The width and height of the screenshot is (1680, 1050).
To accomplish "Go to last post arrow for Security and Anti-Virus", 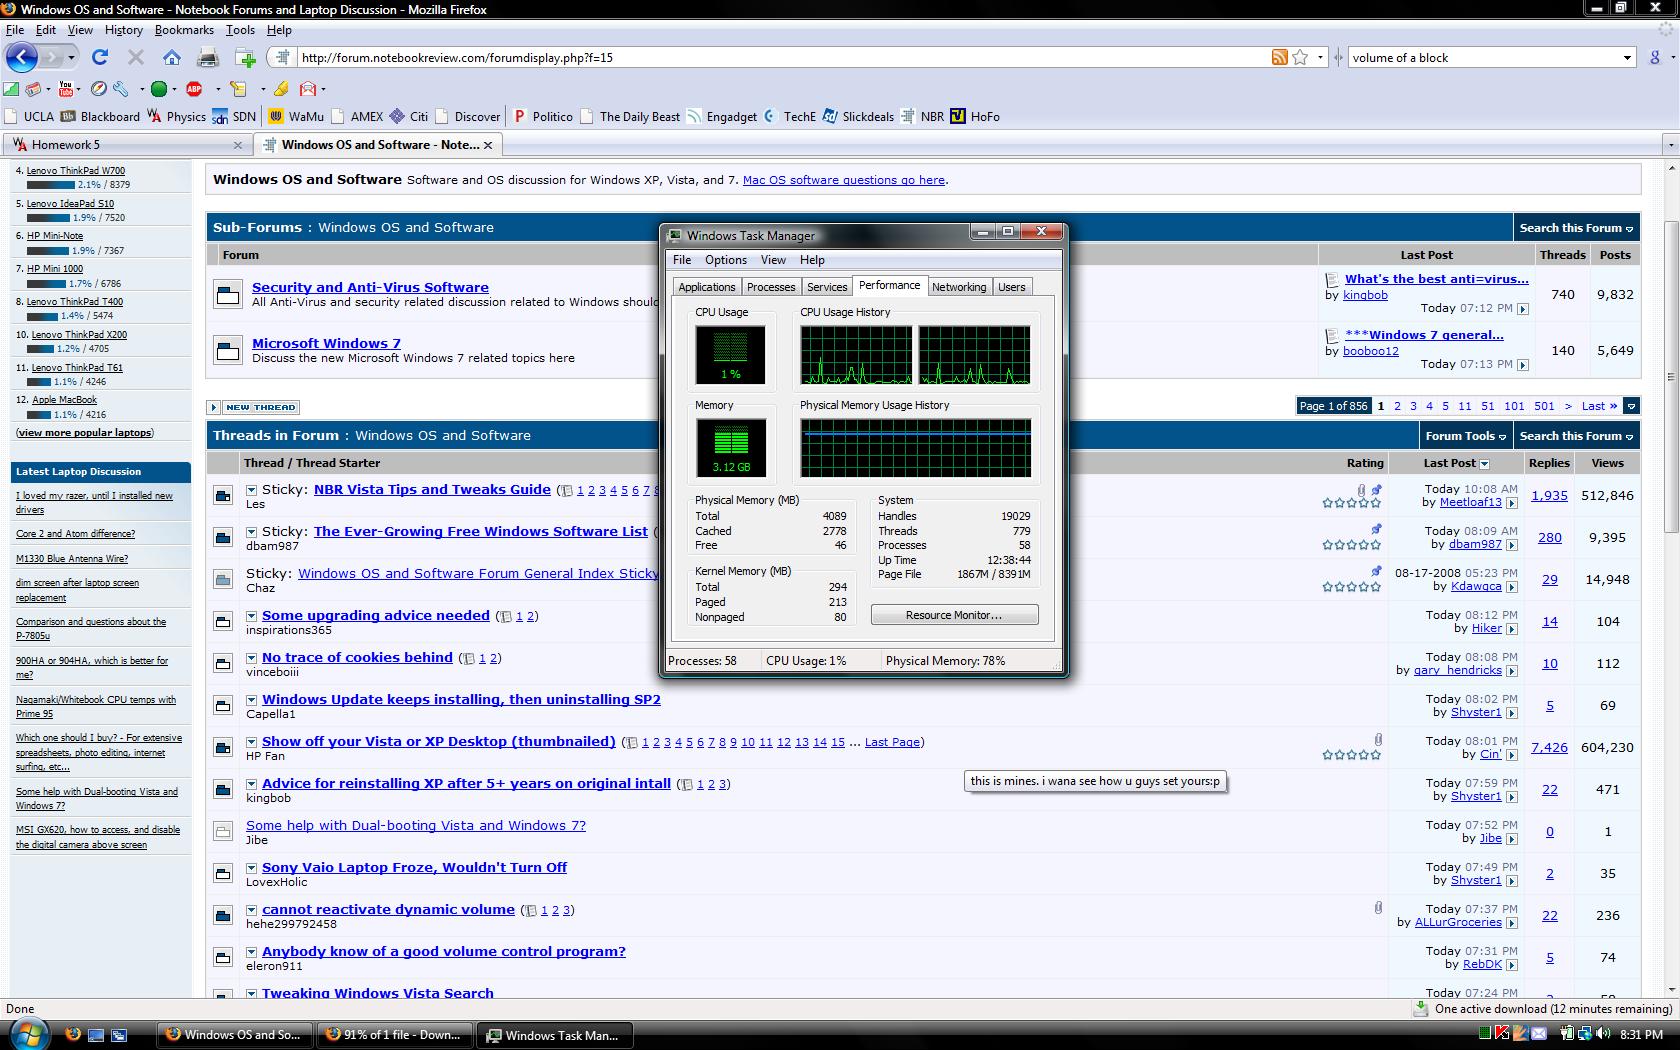I will [1523, 309].
